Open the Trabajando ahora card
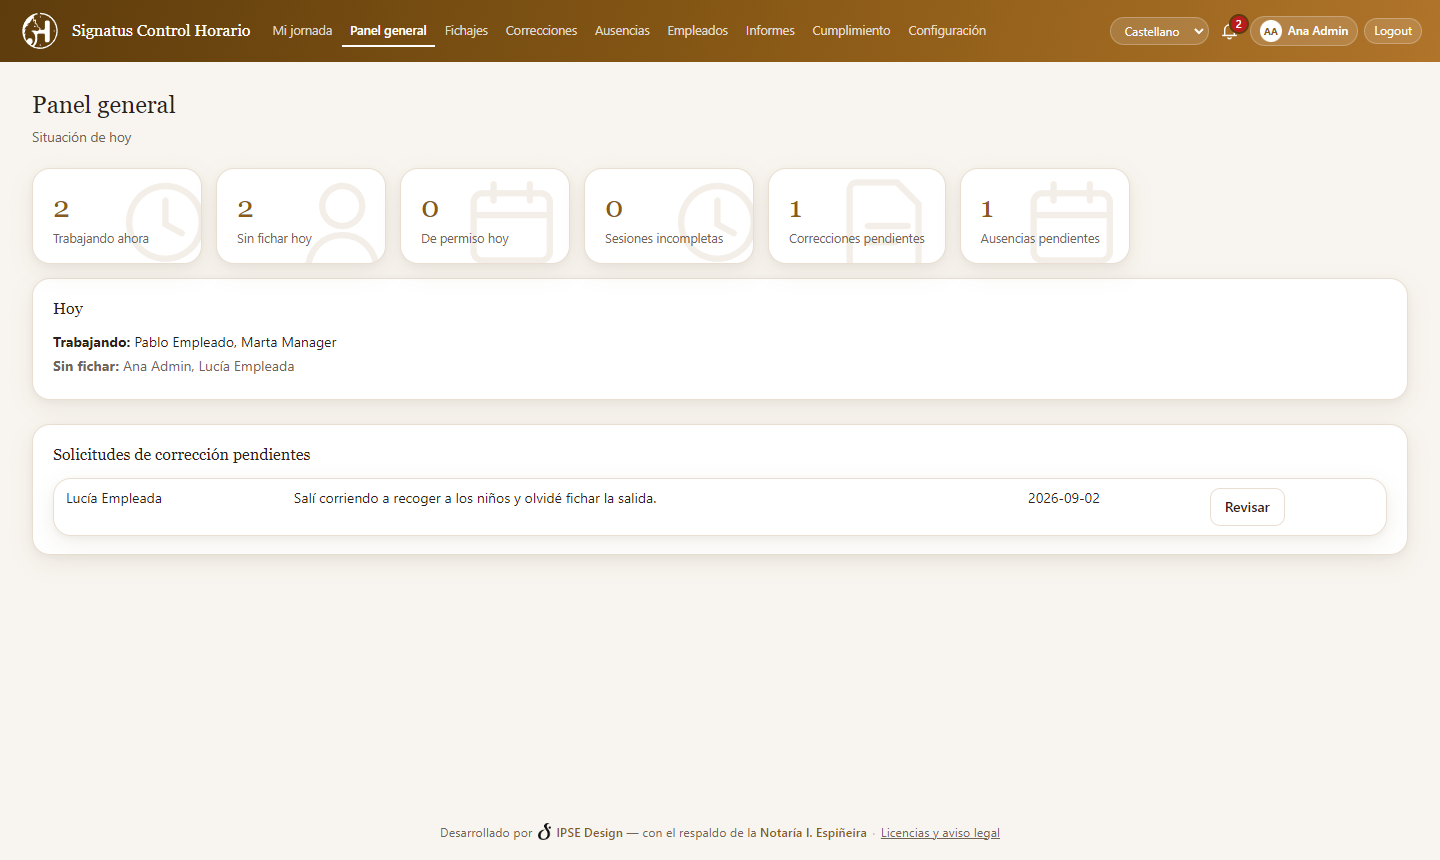Image resolution: width=1440 pixels, height=860 pixels. click(x=117, y=216)
